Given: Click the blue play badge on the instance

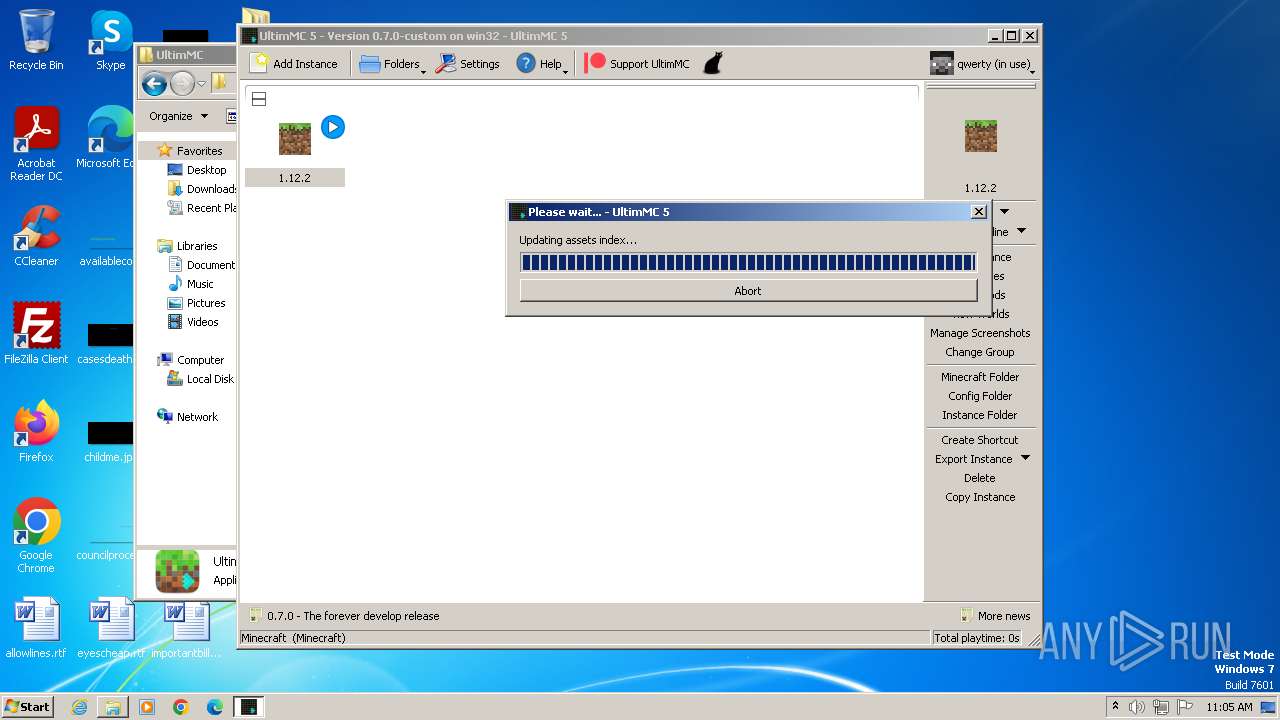Looking at the screenshot, I should (333, 127).
